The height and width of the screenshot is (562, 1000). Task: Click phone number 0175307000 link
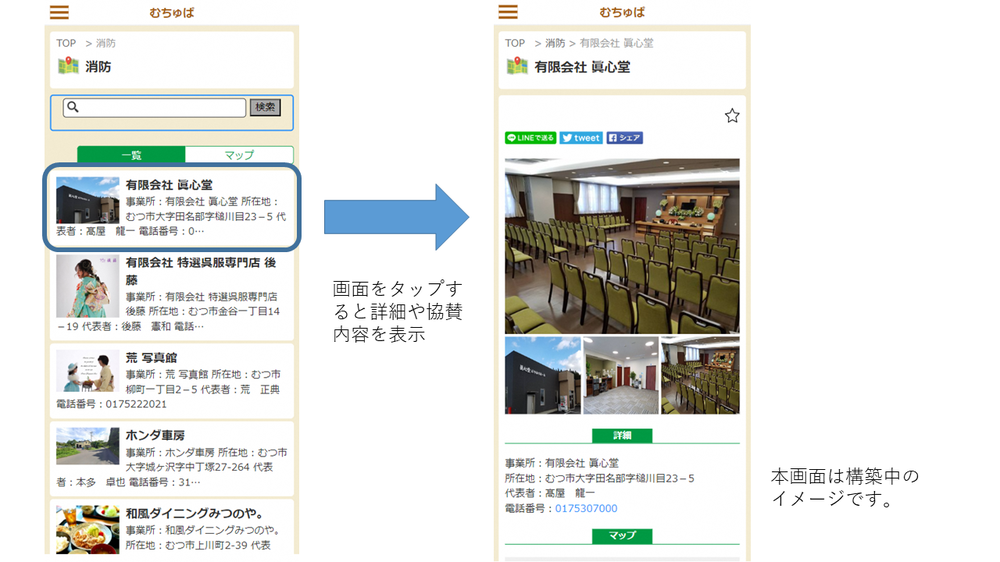[586, 509]
